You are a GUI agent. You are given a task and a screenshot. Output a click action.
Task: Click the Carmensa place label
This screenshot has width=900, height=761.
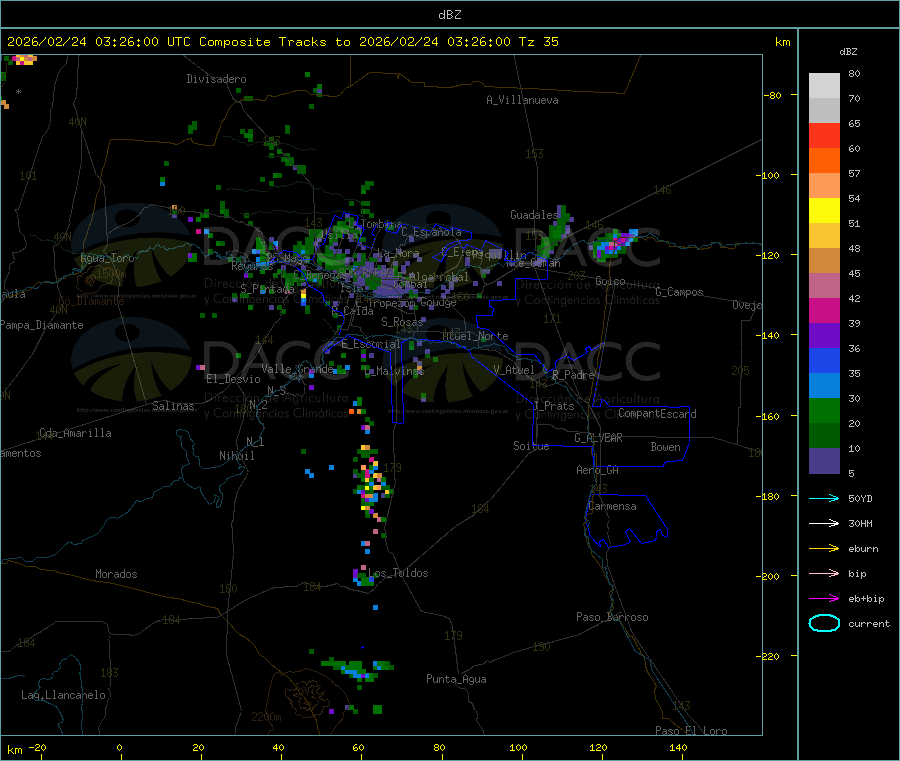(612, 506)
